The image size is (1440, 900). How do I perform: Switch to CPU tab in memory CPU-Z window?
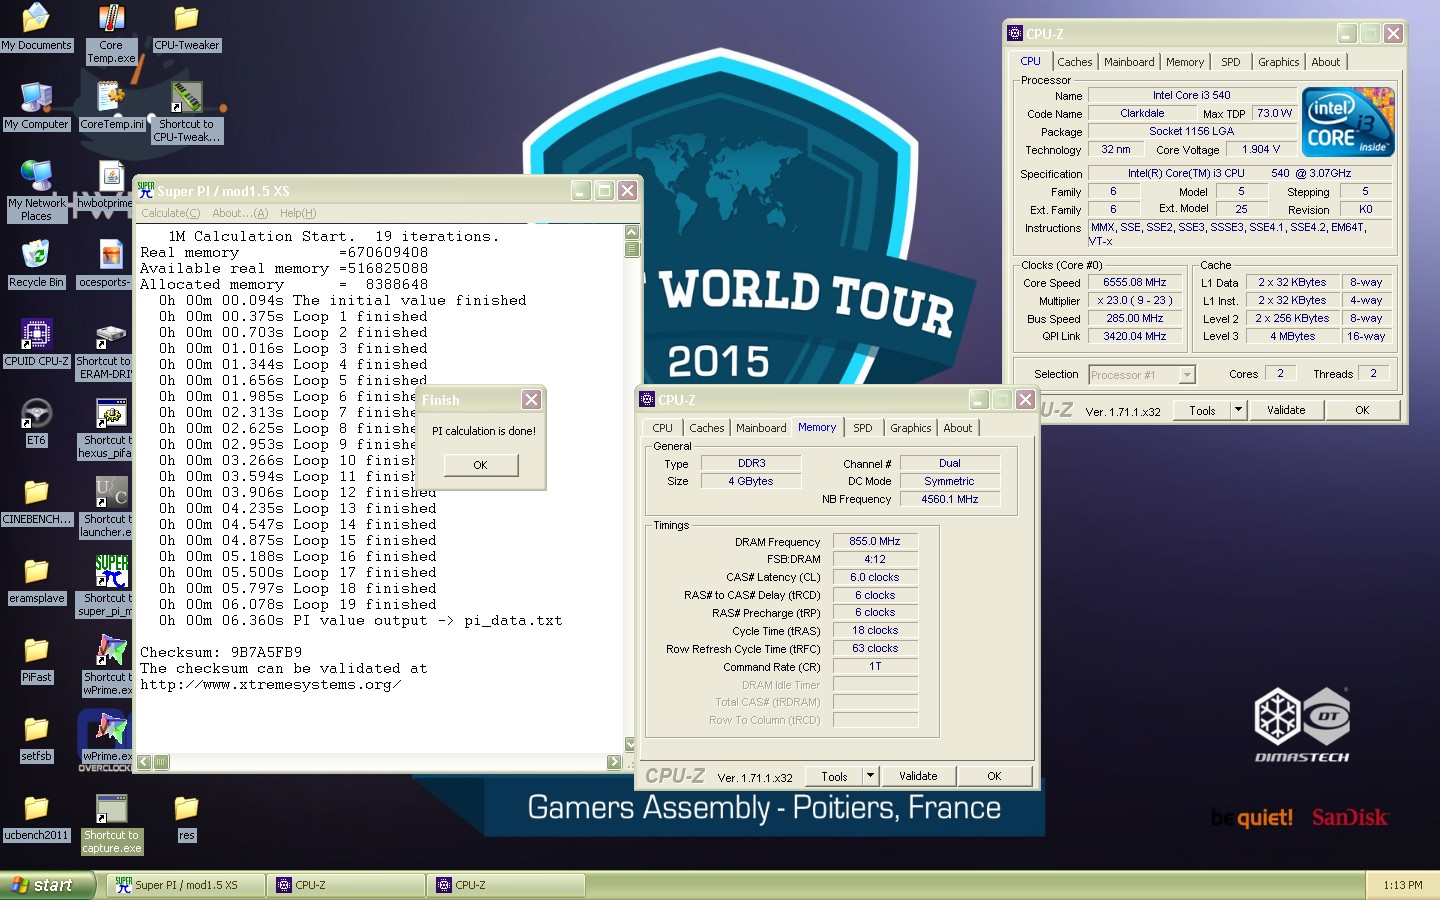point(662,428)
